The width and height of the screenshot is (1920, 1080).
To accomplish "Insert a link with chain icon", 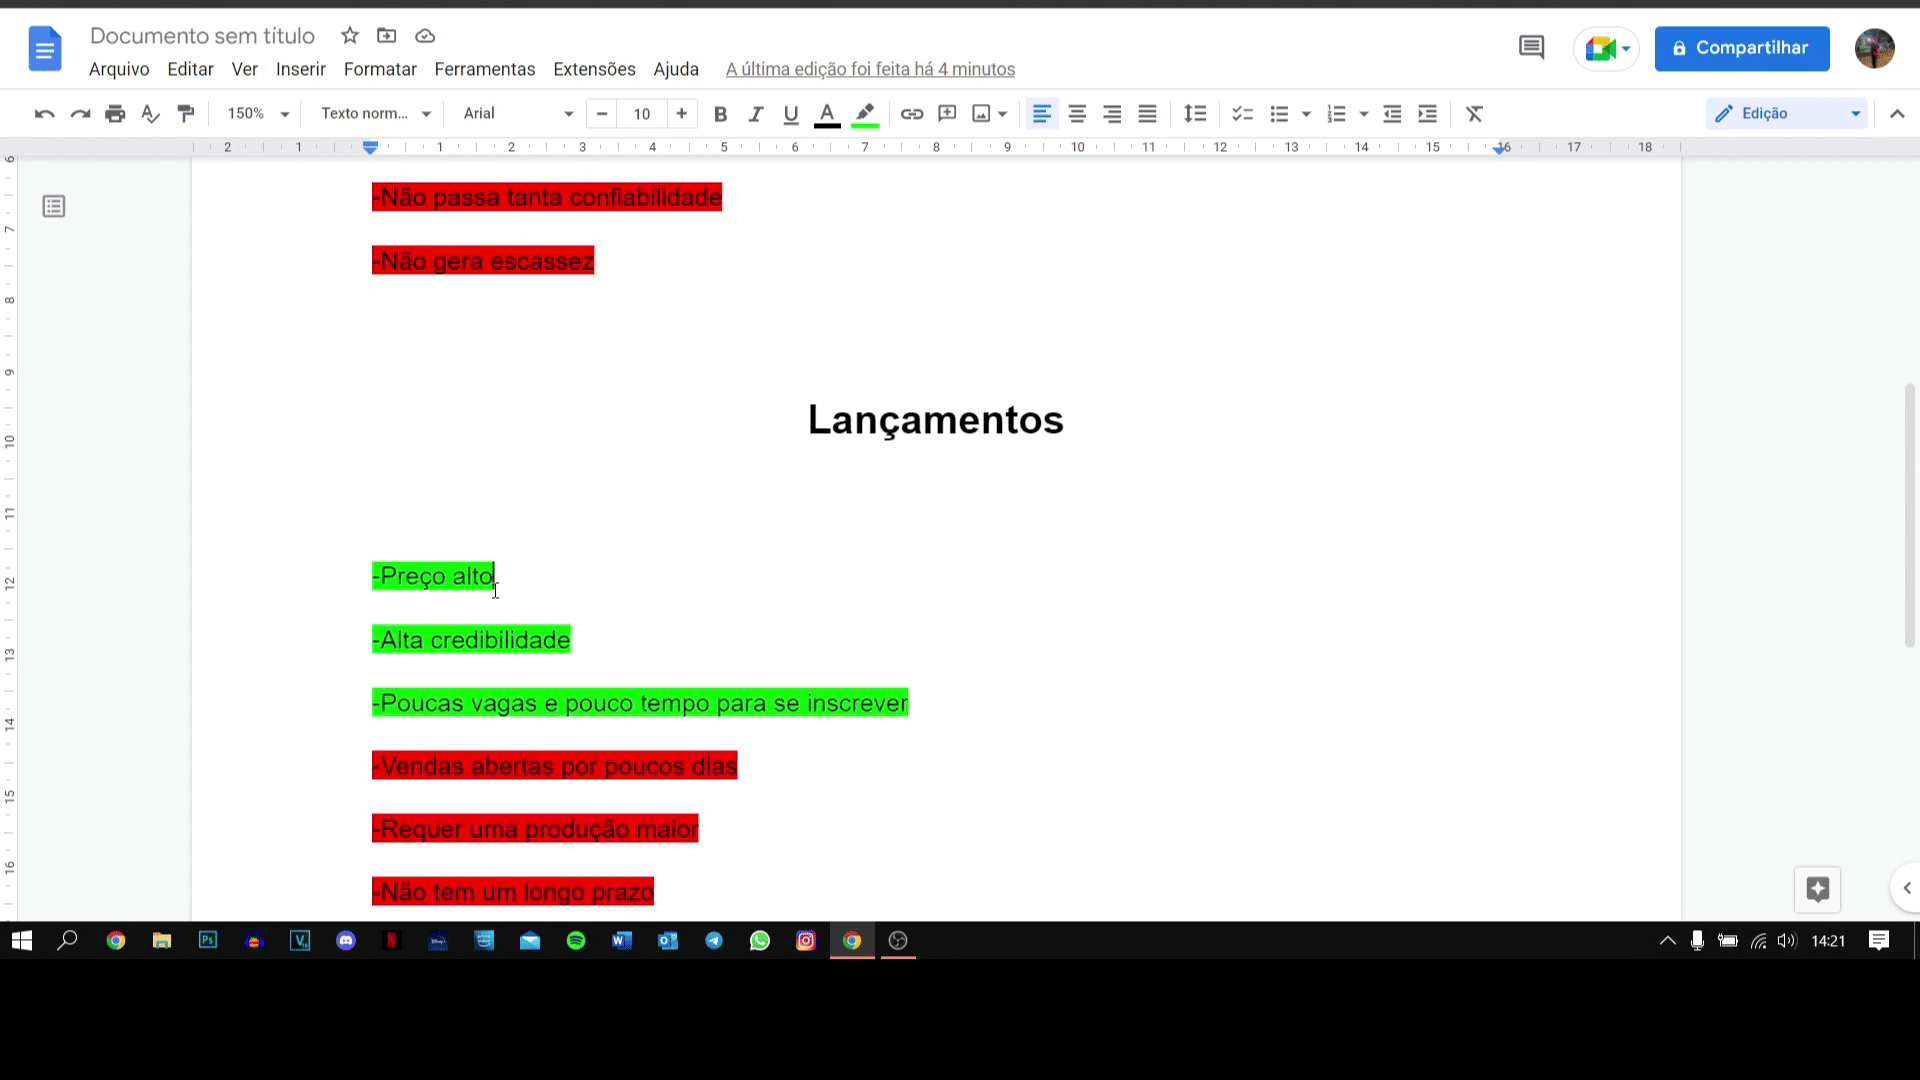I will pos(911,114).
